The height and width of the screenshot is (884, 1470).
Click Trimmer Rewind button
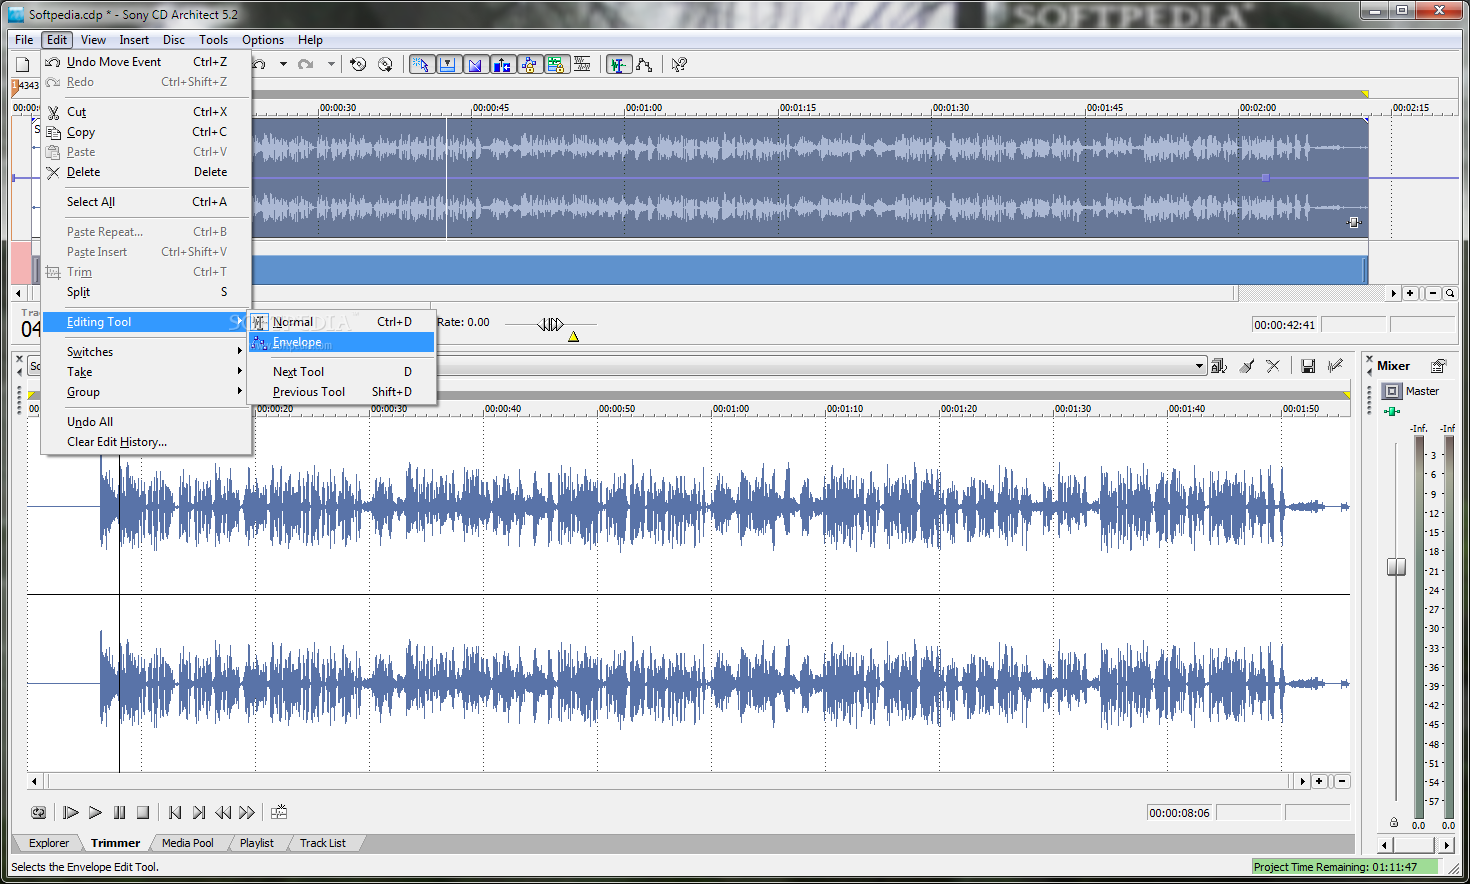coord(223,813)
